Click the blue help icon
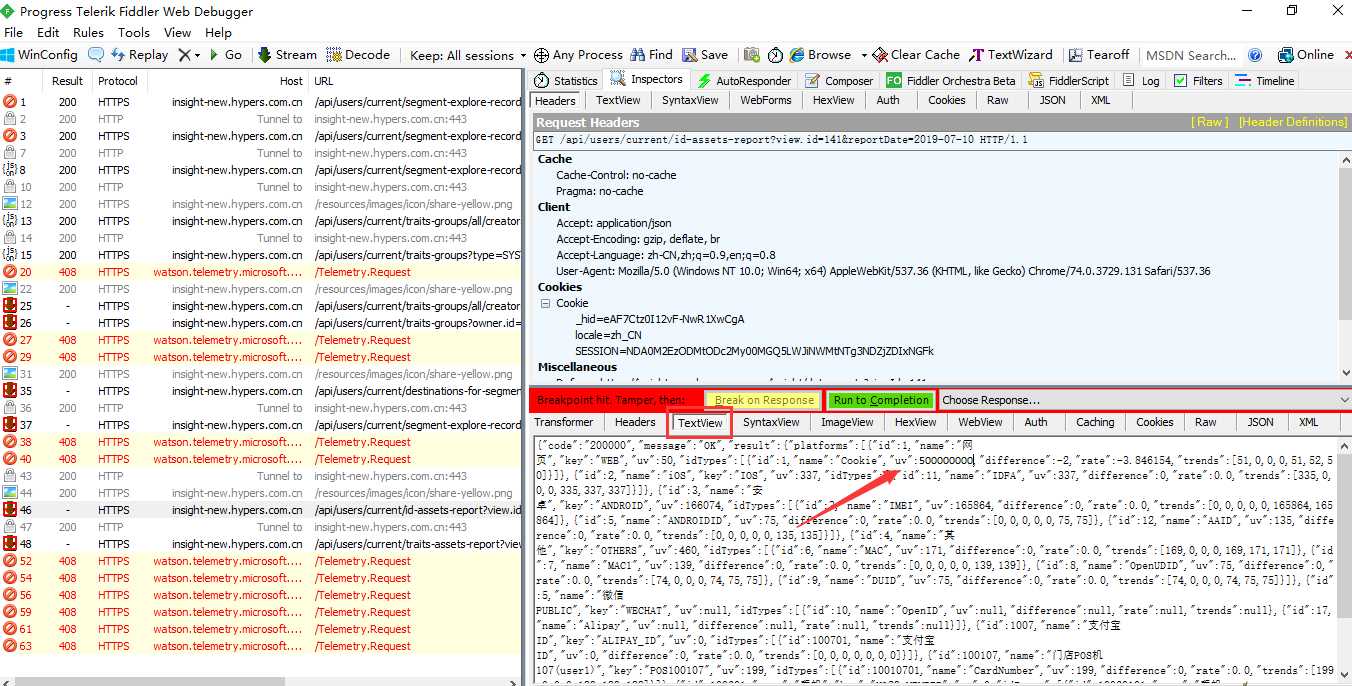 [1255, 55]
